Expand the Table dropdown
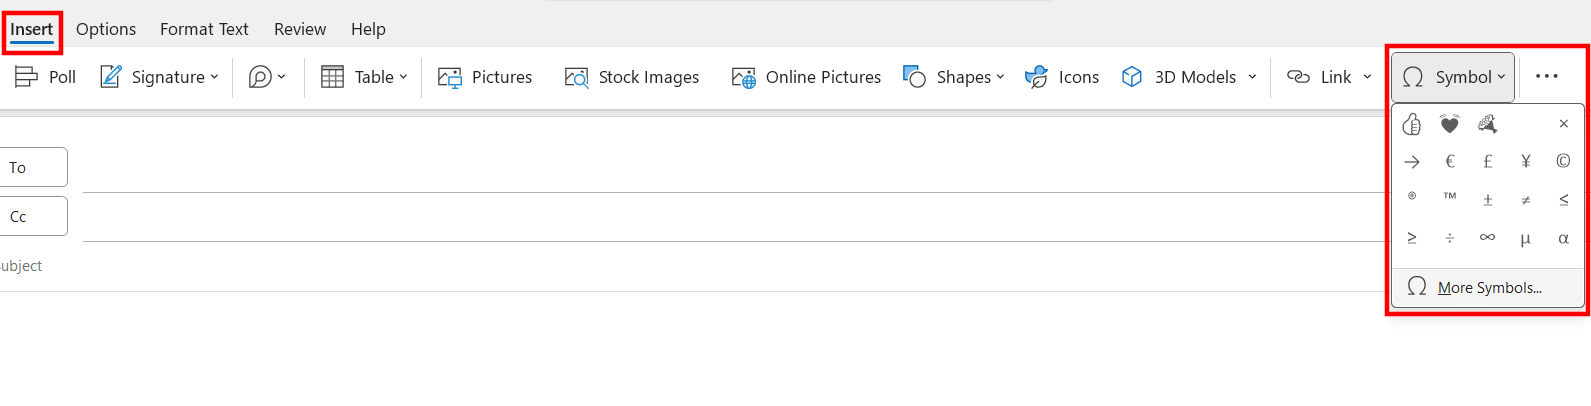This screenshot has height=406, width=1591. click(403, 77)
